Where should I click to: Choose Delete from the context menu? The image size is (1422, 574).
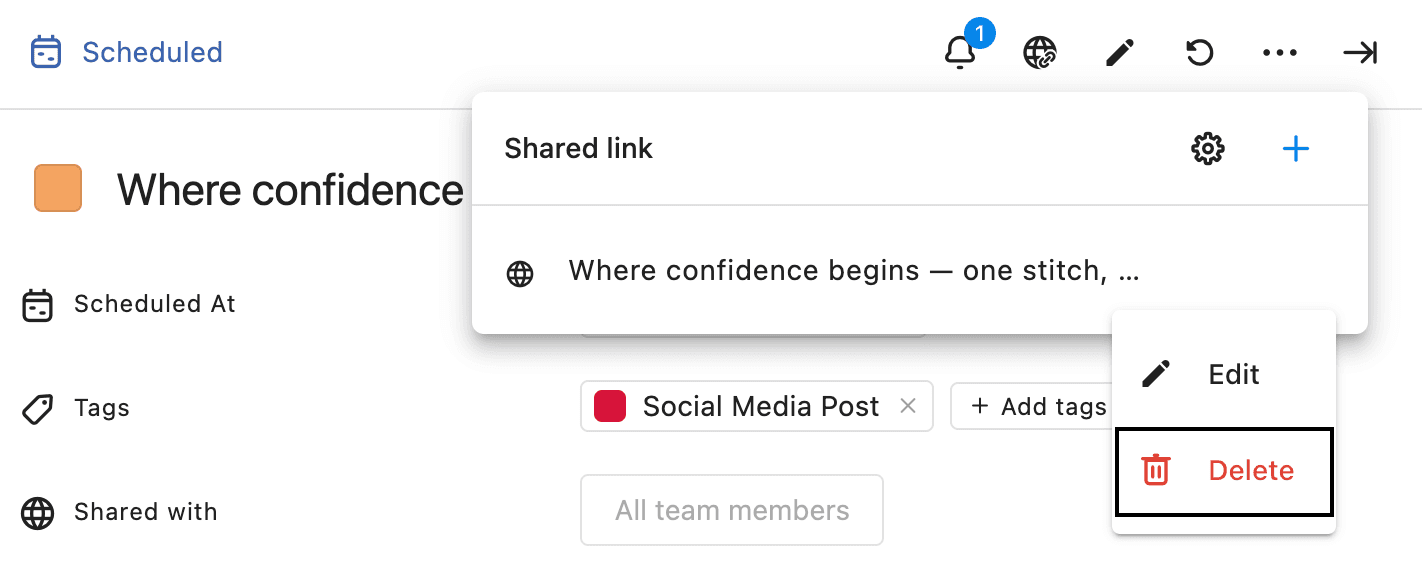click(1224, 471)
